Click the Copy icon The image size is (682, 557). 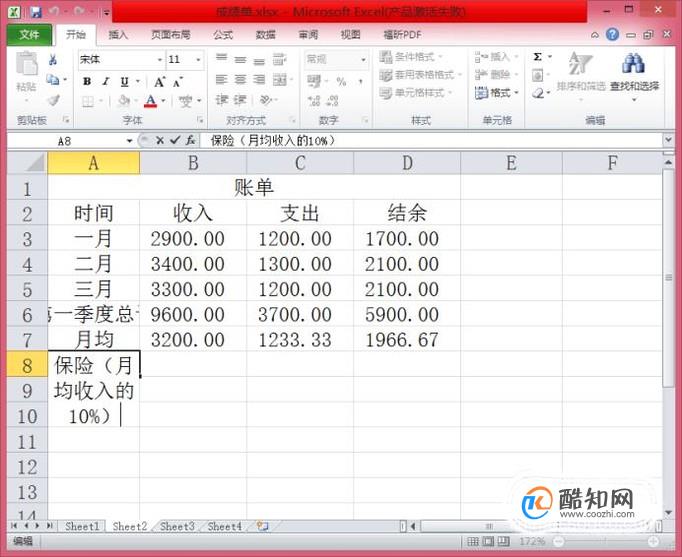tap(53, 80)
